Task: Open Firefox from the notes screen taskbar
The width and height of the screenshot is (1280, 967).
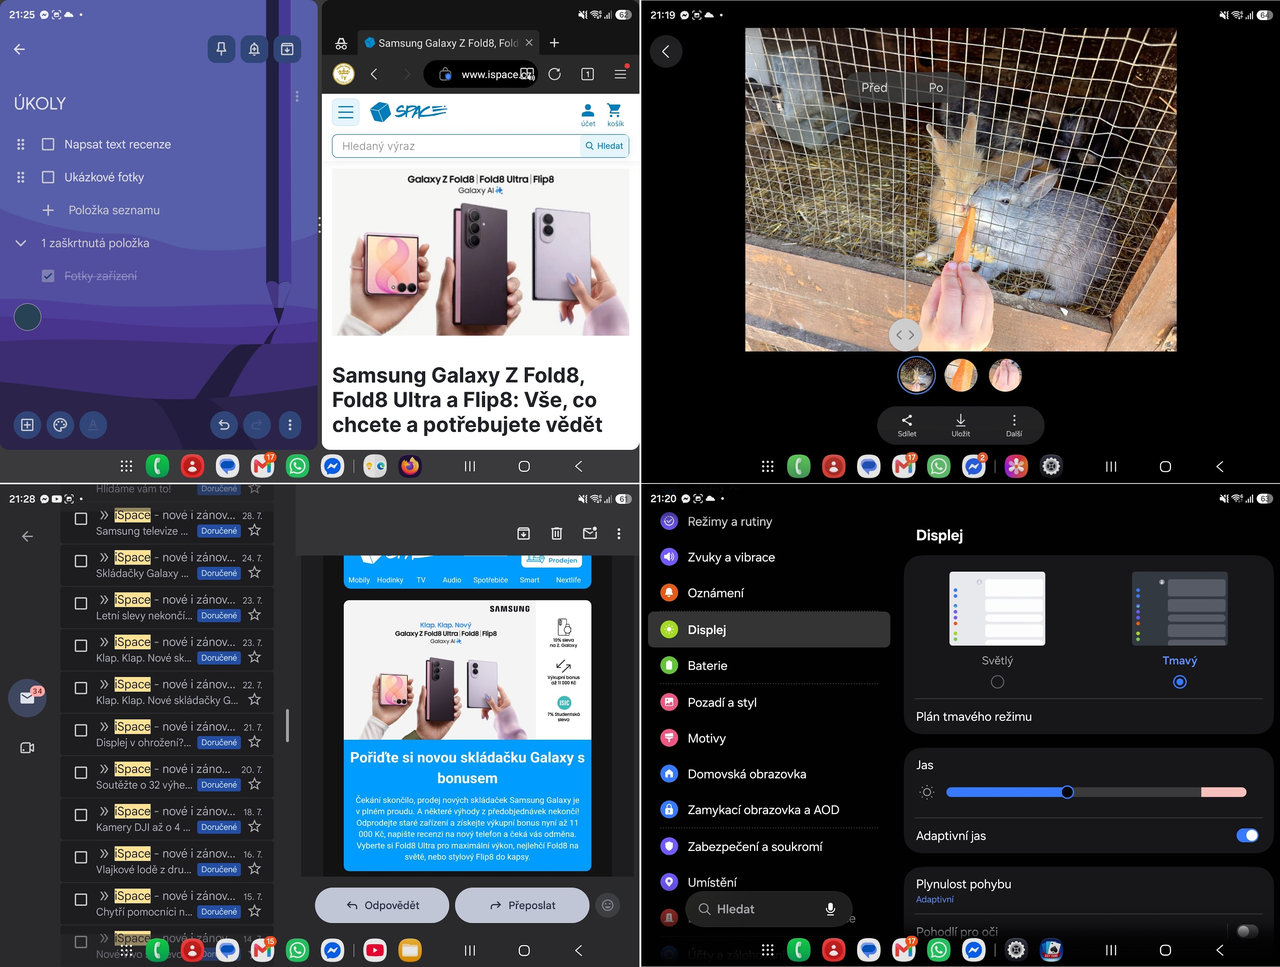Action: pyautogui.click(x=410, y=466)
